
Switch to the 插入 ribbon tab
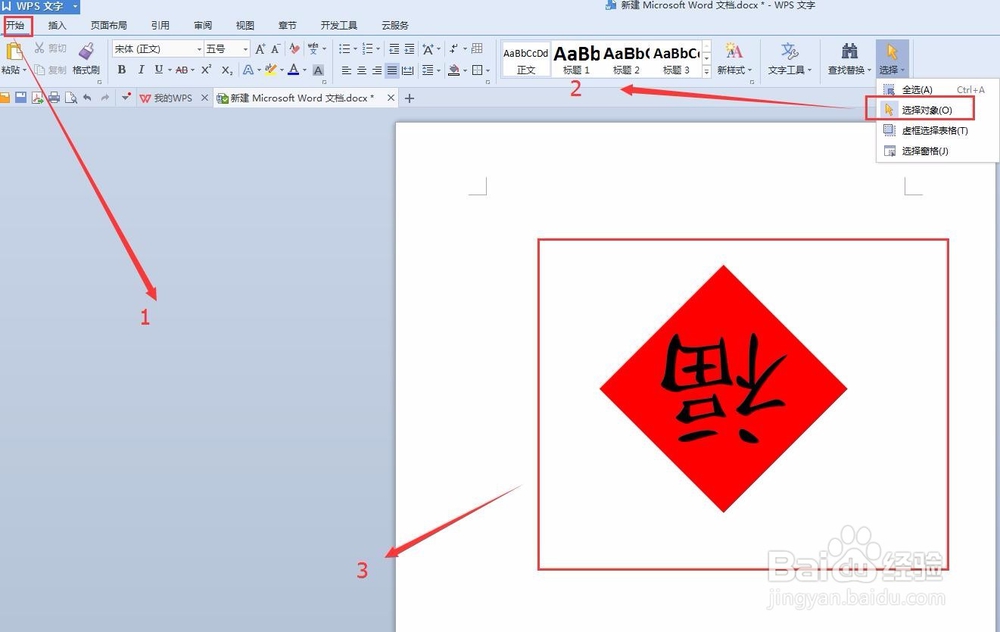click(x=56, y=25)
